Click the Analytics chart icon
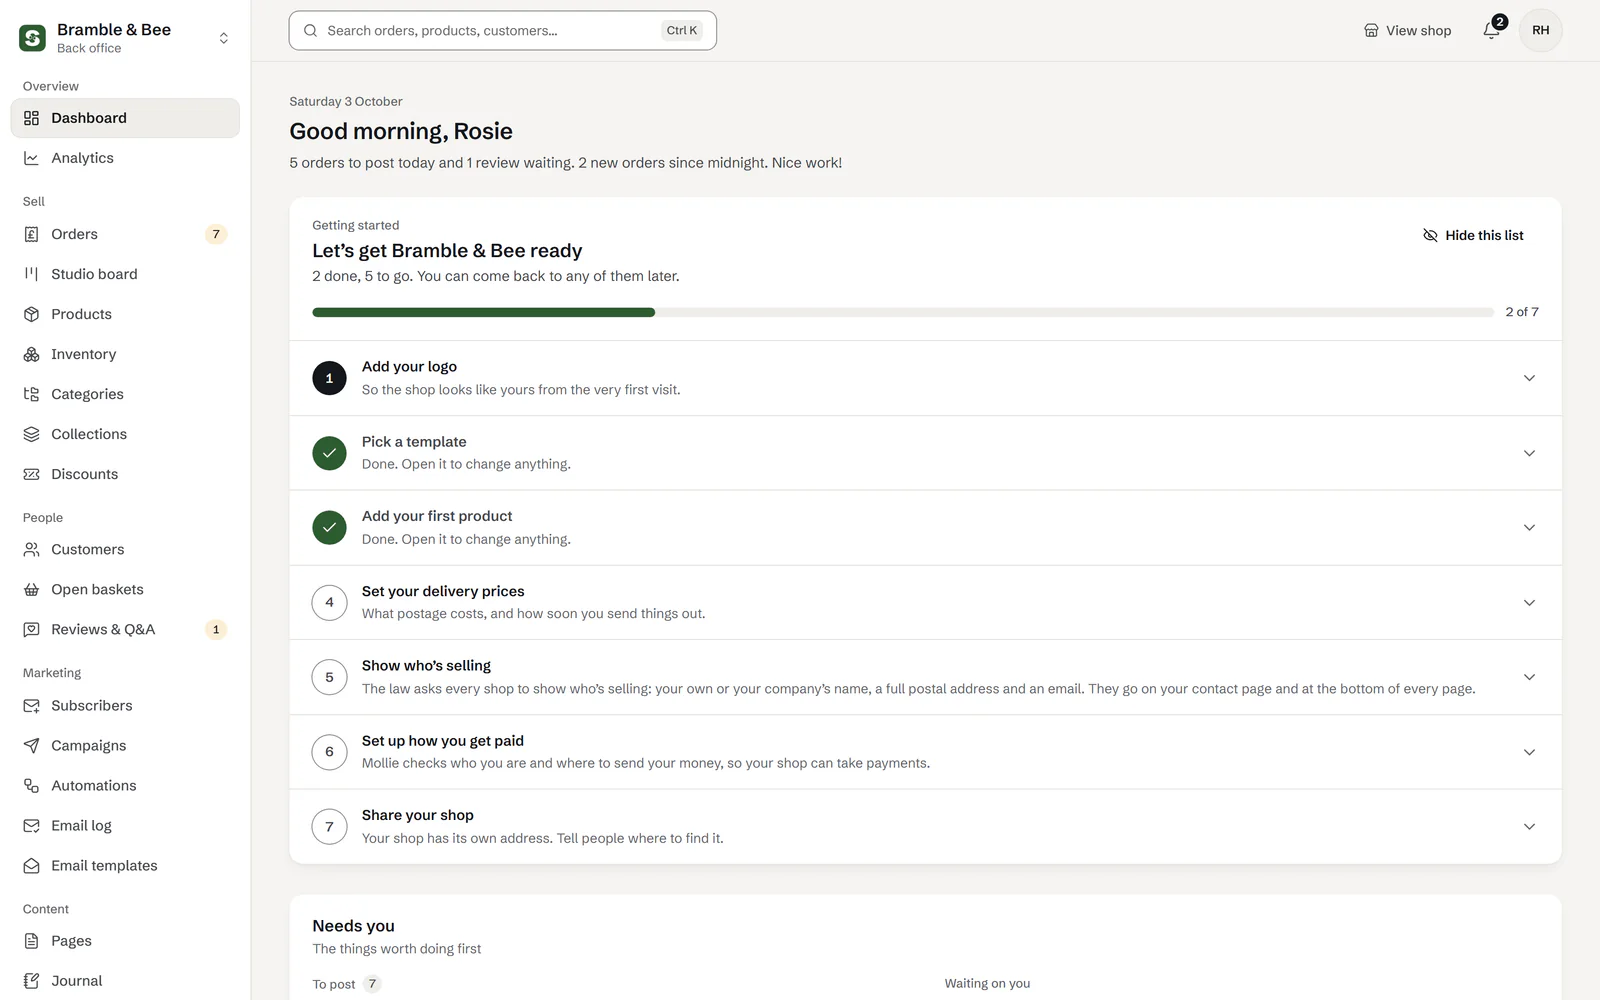The width and height of the screenshot is (1600, 1000). pos(32,158)
